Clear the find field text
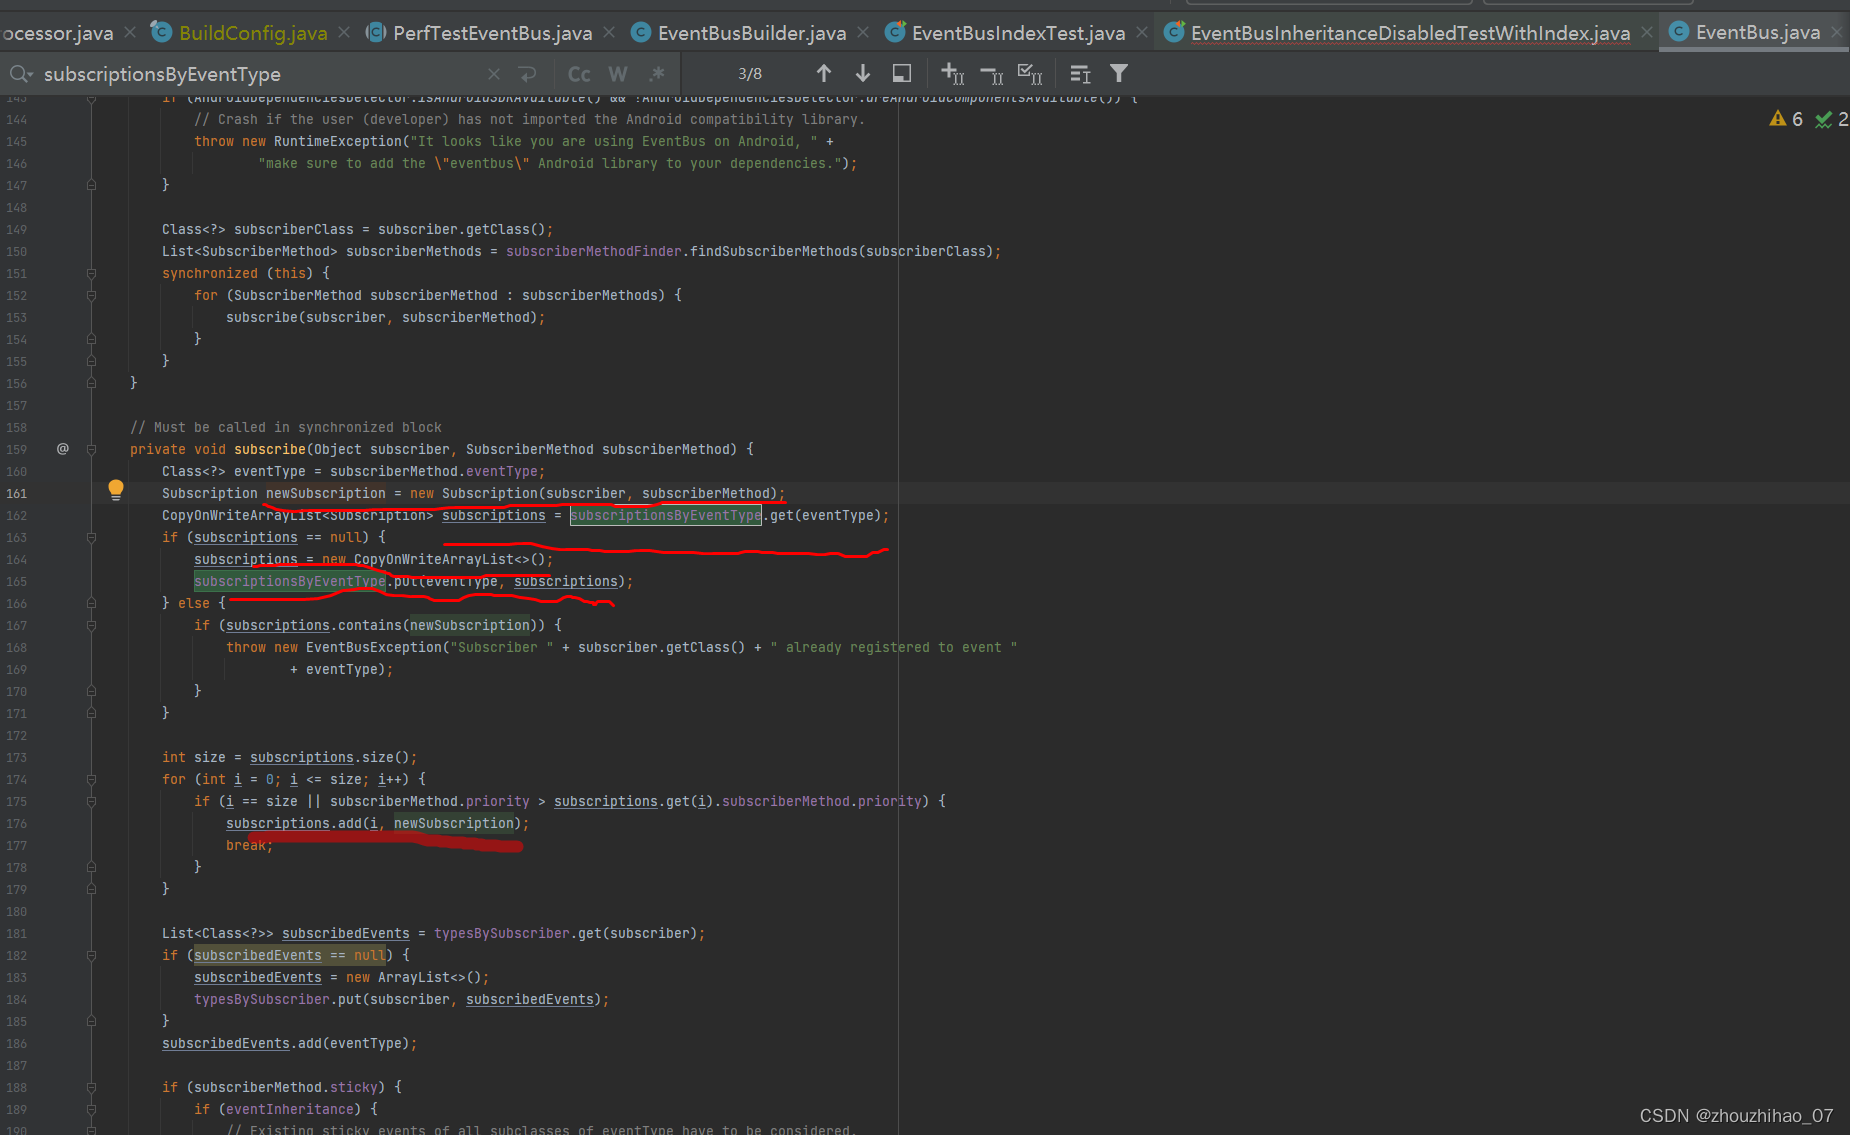Viewport: 1850px width, 1135px height. (493, 74)
